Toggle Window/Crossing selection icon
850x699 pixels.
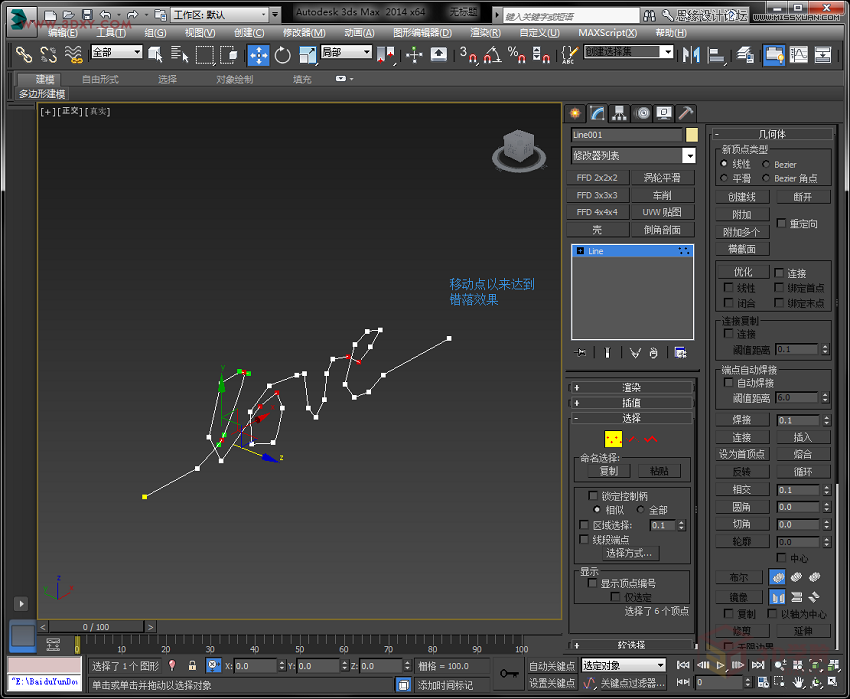click(x=229, y=55)
